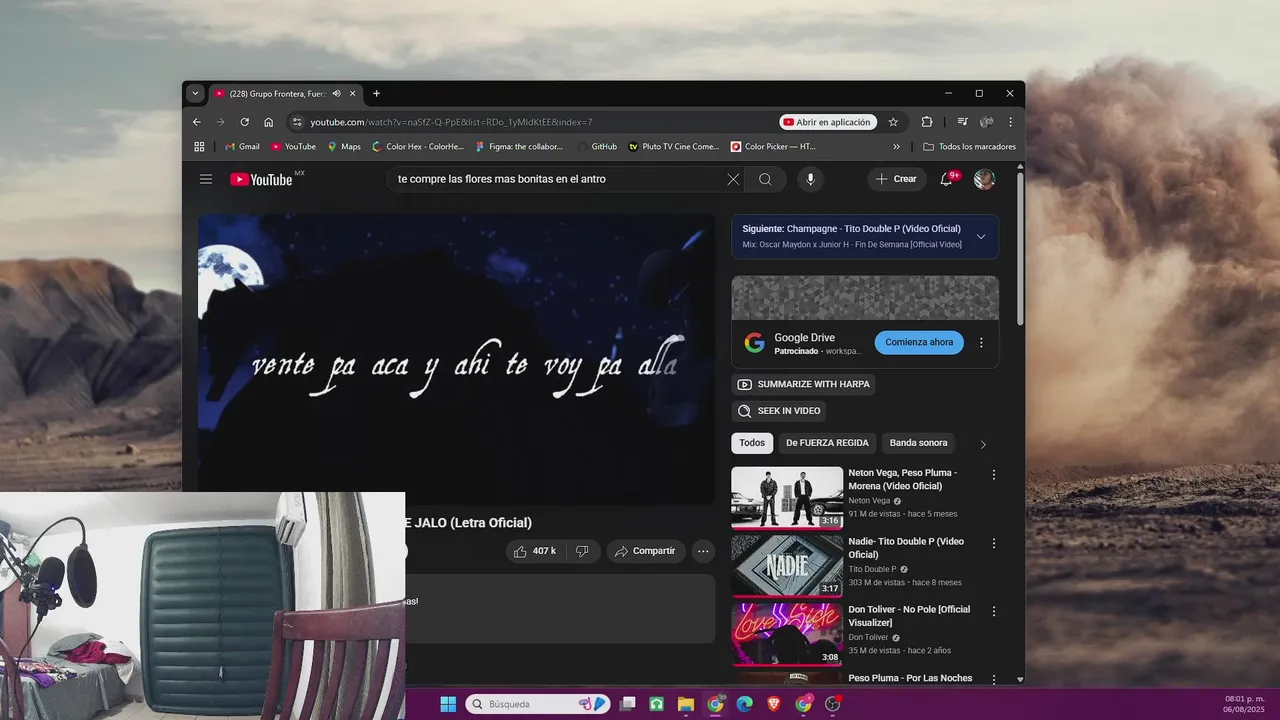The width and height of the screenshot is (1280, 720).
Task: Open options for Neton Vega Morena video
Action: coord(994,475)
